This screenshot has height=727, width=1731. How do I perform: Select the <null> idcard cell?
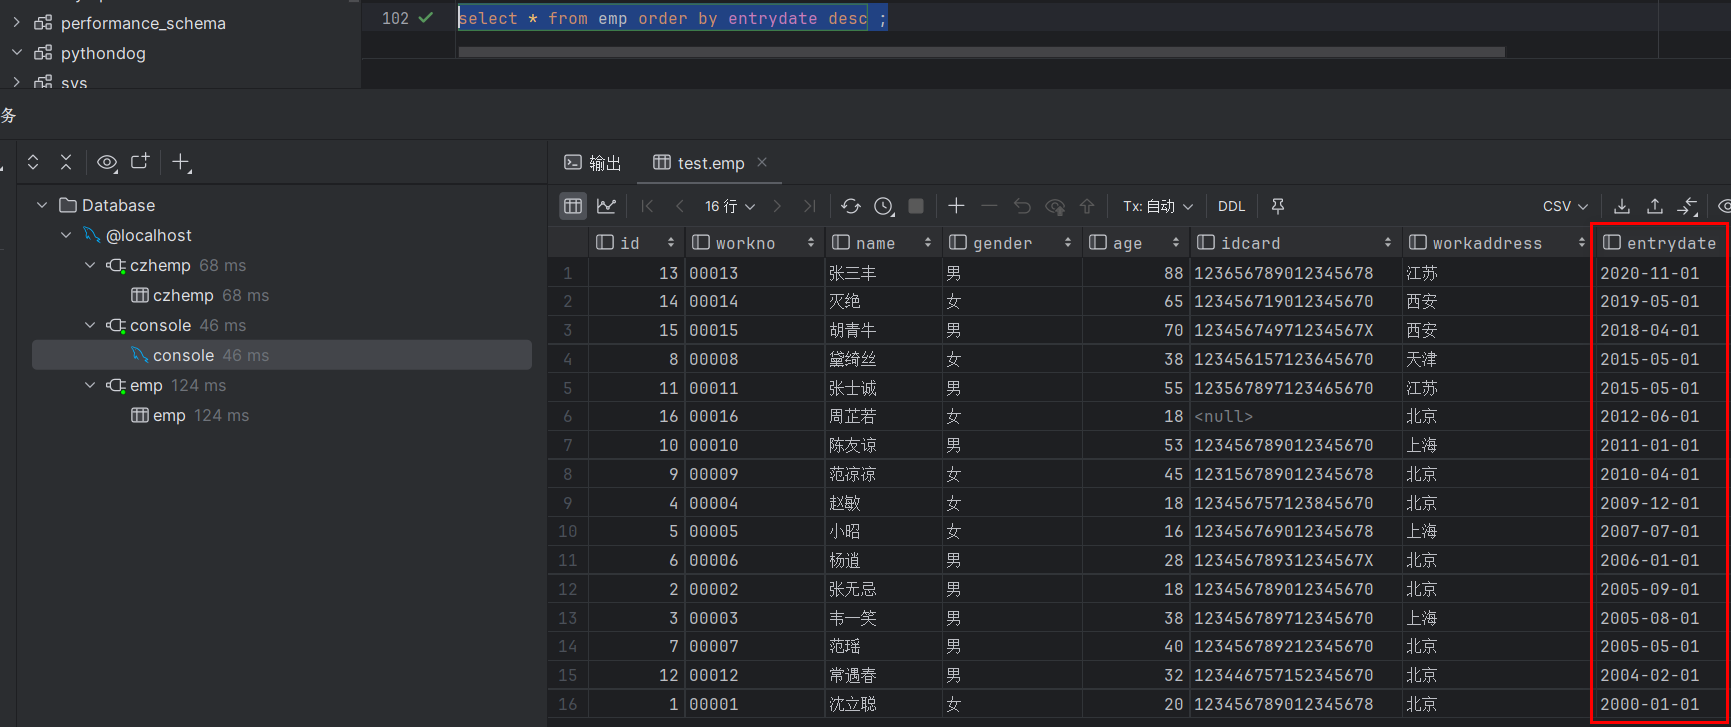point(1295,416)
